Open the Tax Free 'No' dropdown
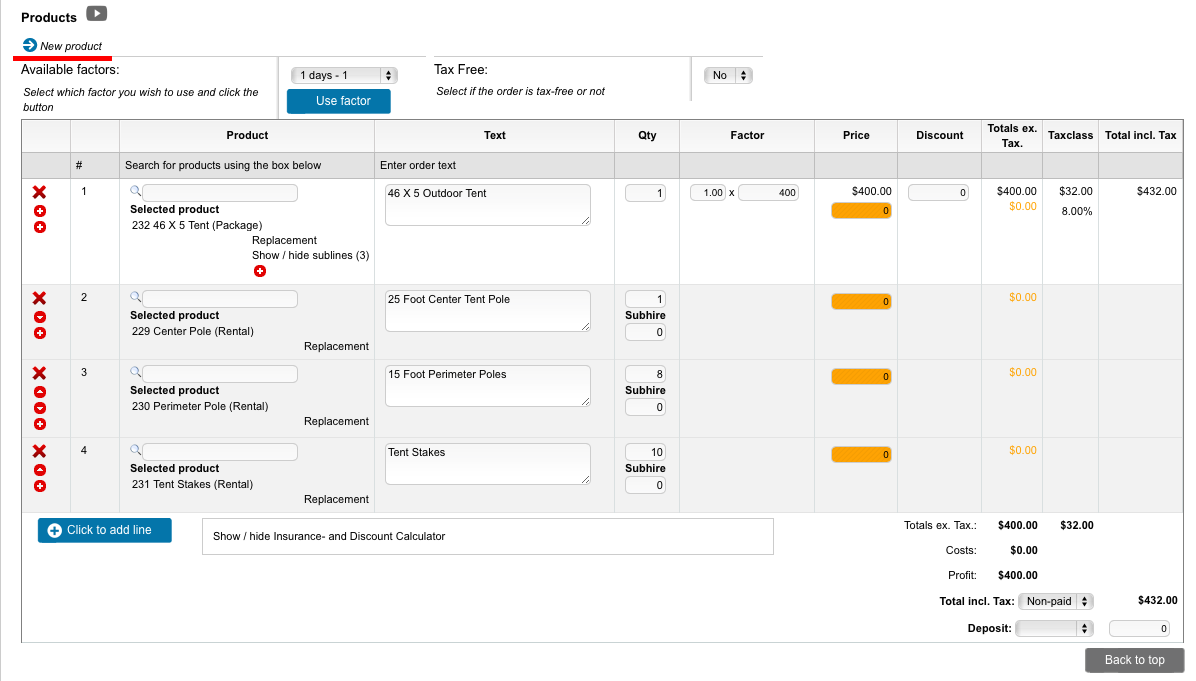 728,75
